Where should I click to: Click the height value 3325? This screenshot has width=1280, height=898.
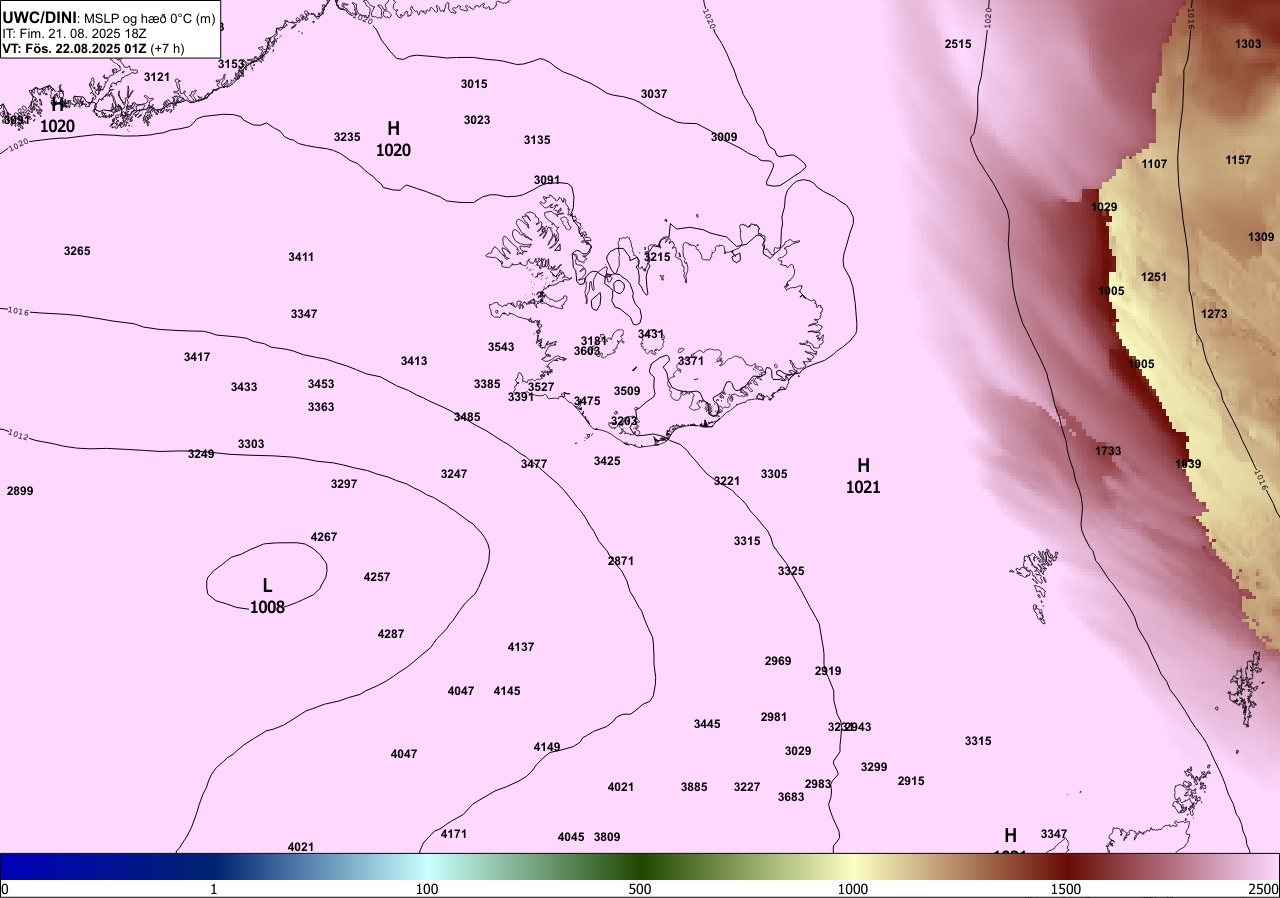[x=791, y=571]
